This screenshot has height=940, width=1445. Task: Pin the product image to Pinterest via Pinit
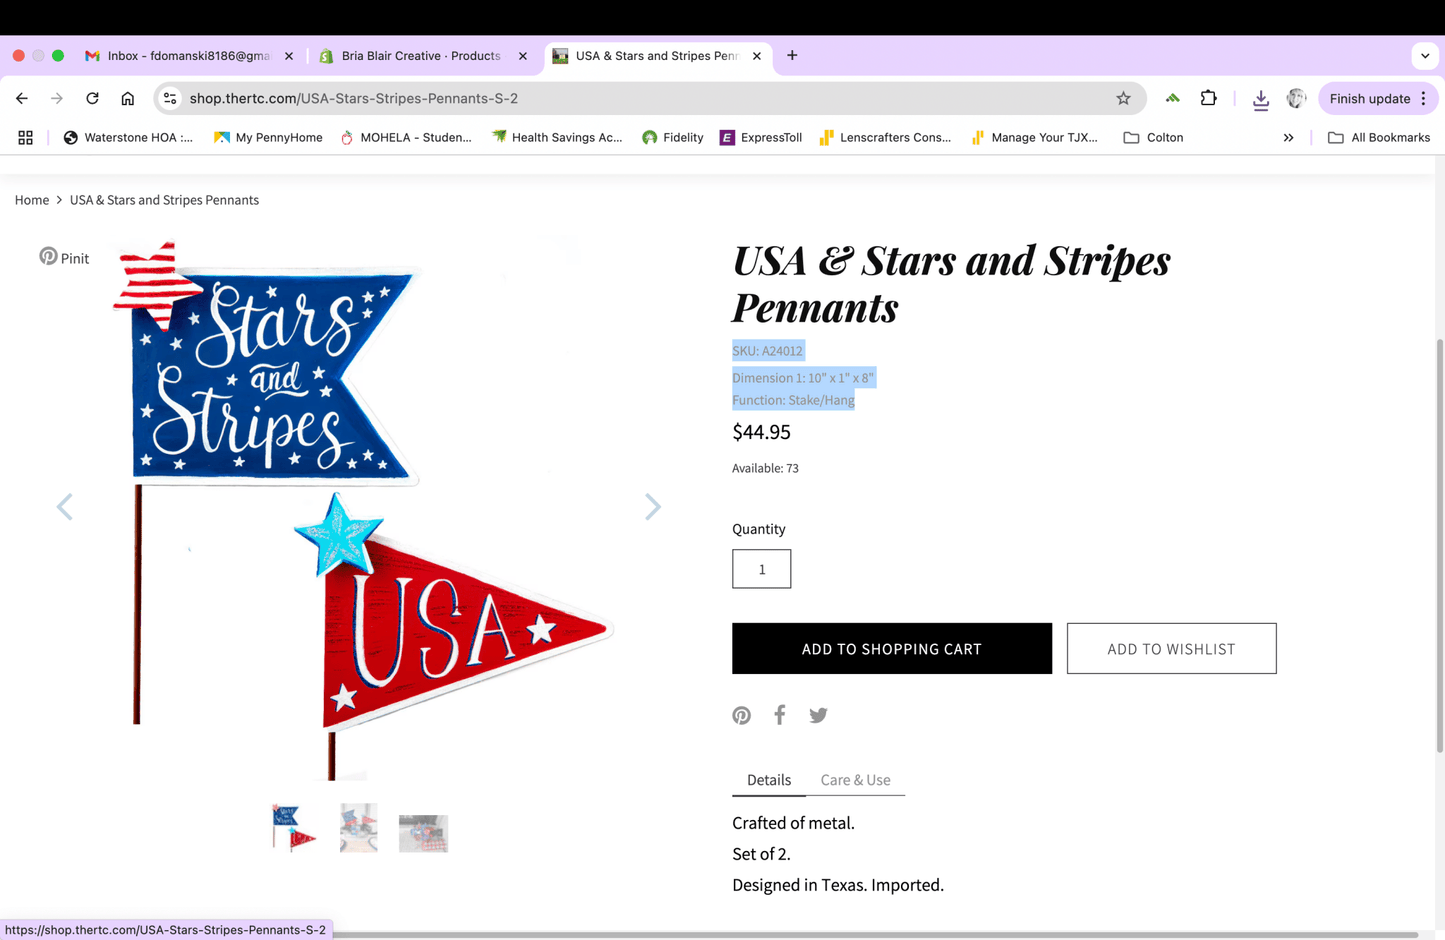coord(63,257)
